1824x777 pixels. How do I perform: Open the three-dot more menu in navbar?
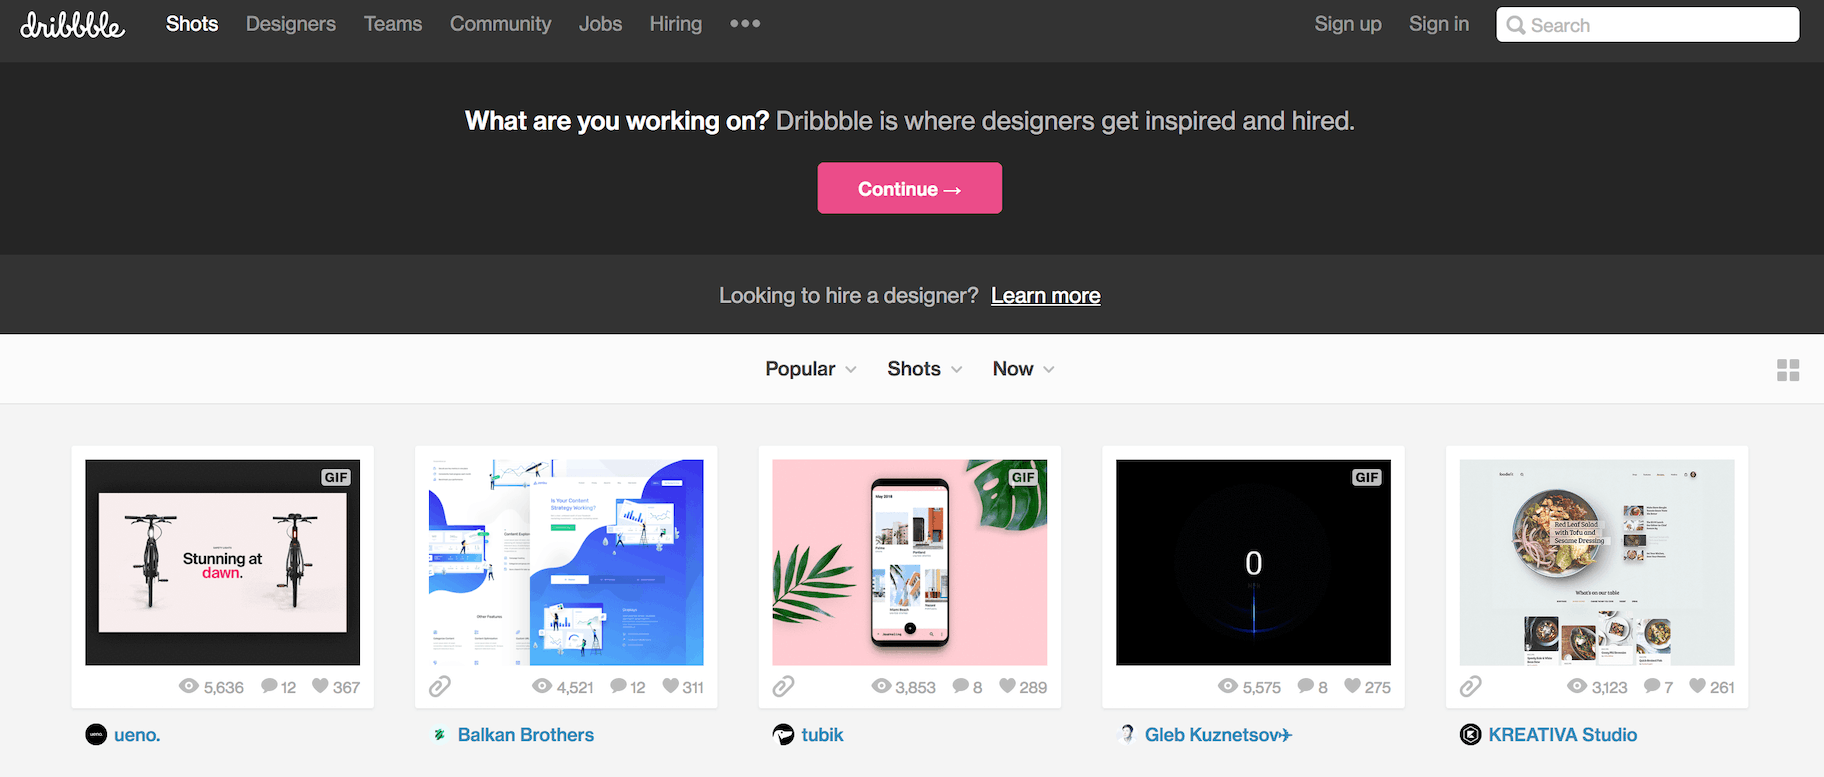[745, 23]
